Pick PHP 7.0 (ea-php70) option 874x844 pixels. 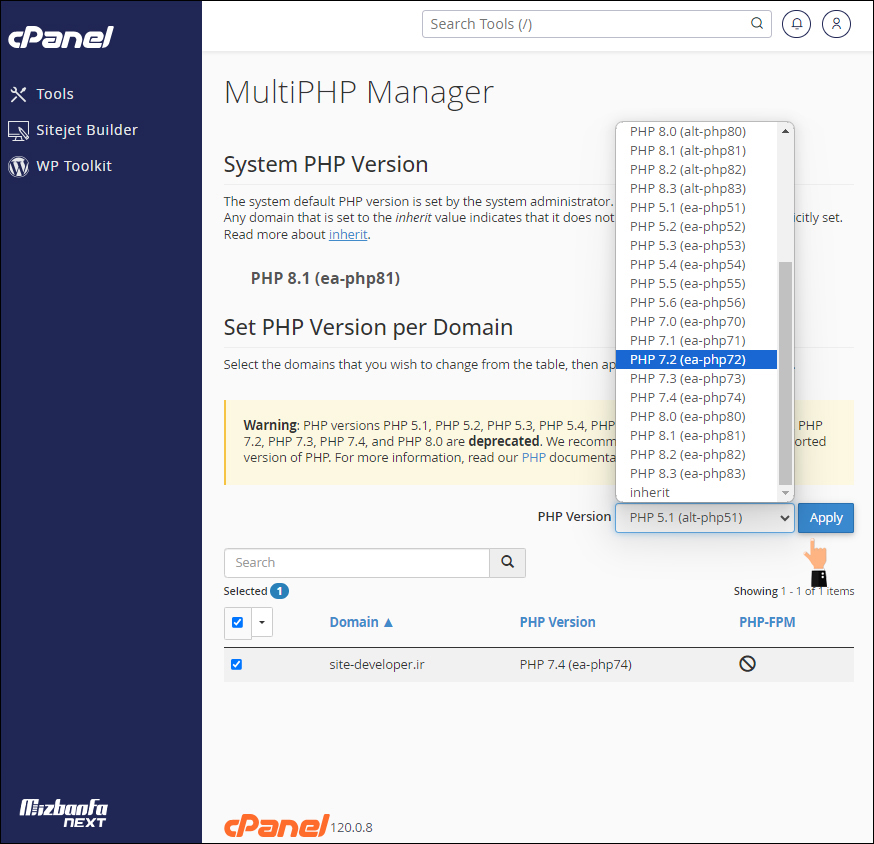pyautogui.click(x=696, y=321)
